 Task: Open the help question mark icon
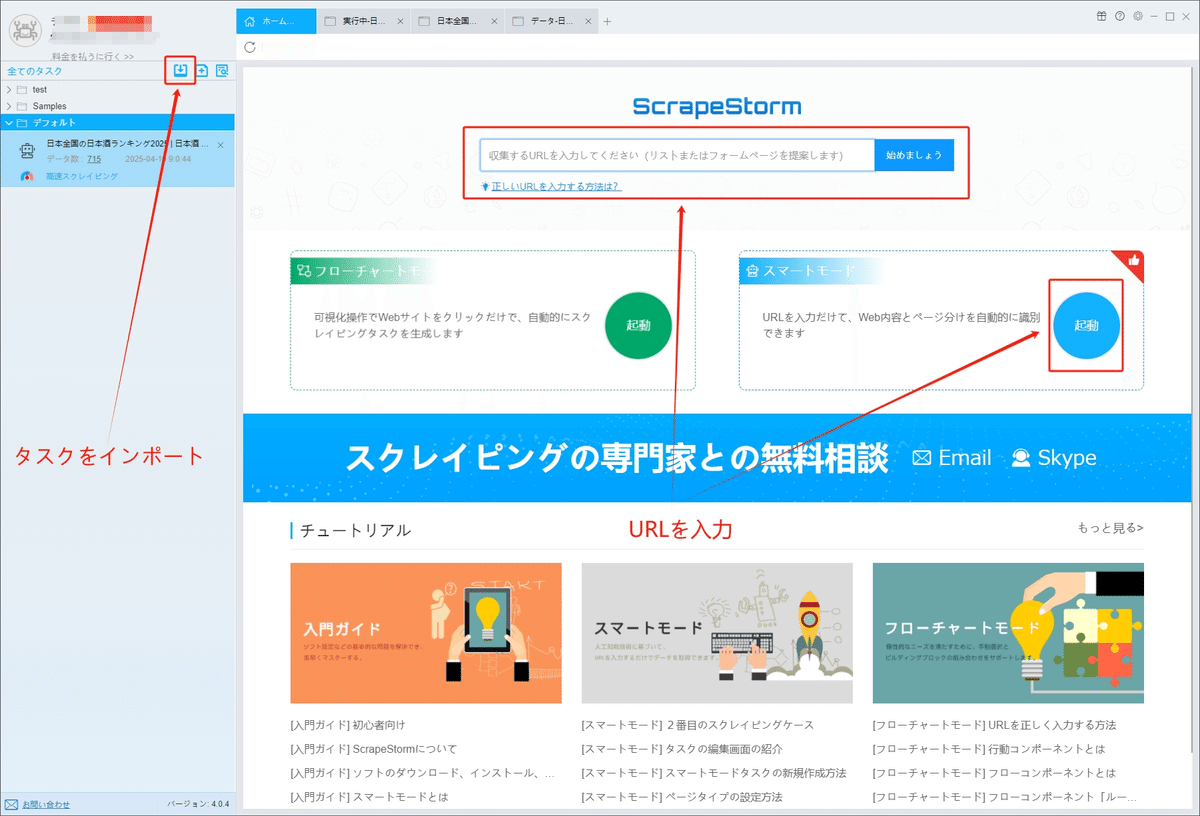1120,16
